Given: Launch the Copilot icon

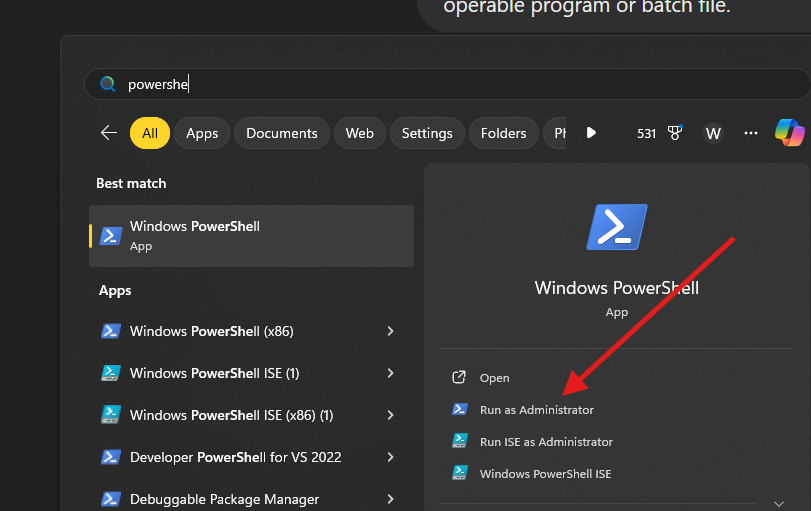Looking at the screenshot, I should click(790, 132).
